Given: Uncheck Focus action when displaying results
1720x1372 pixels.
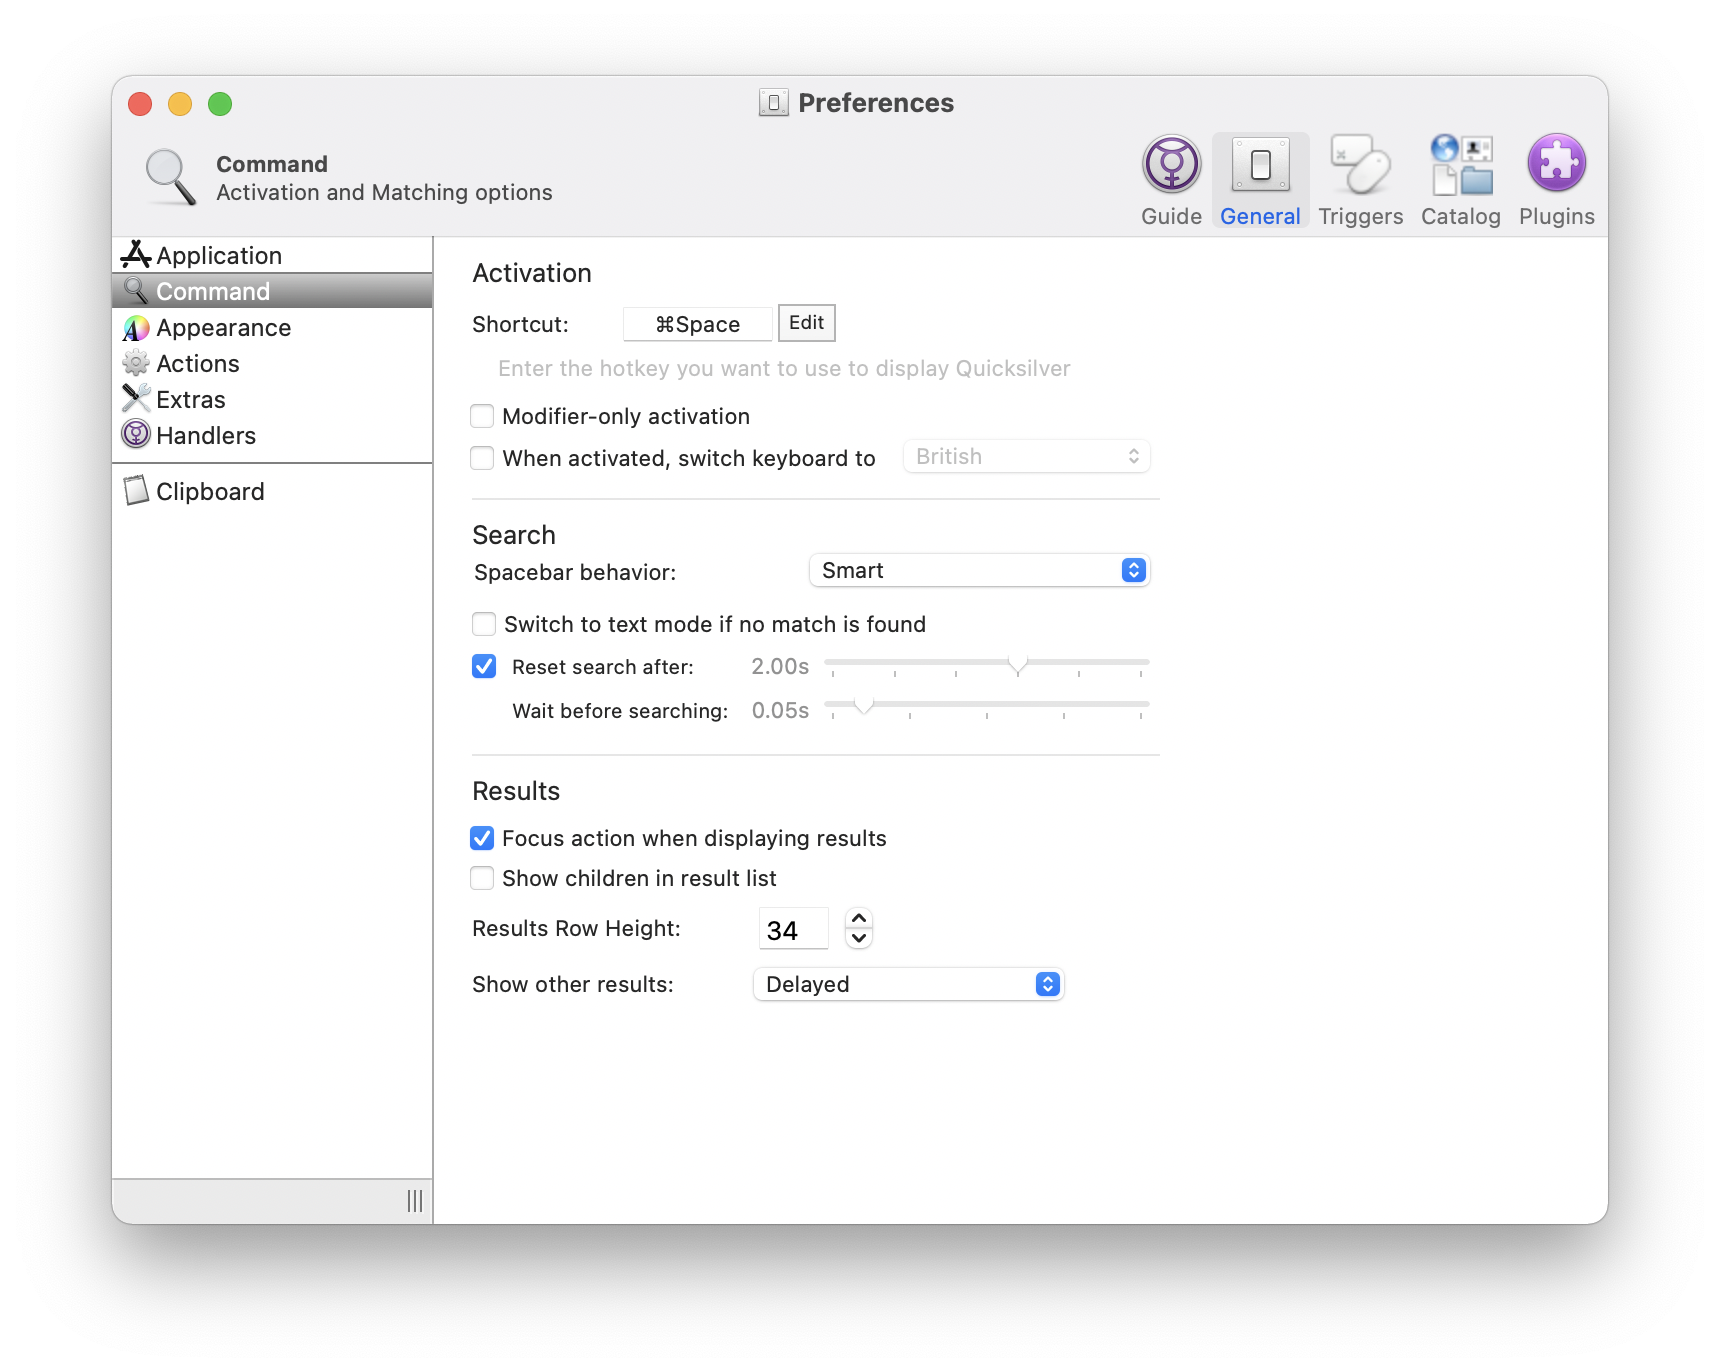Looking at the screenshot, I should [x=482, y=838].
